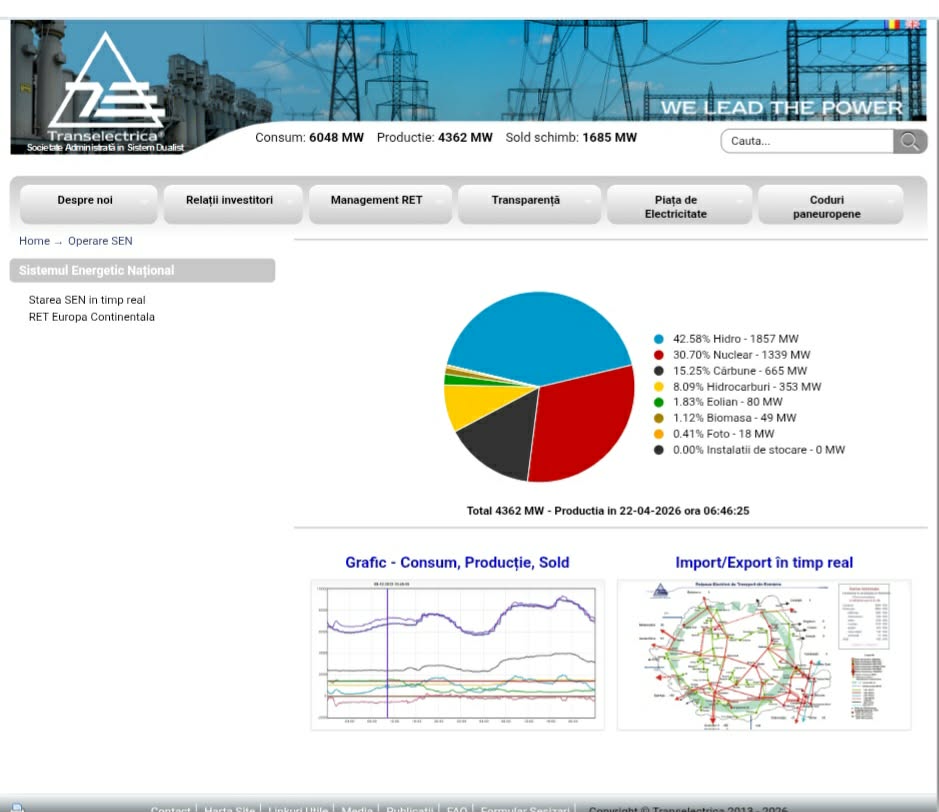The width and height of the screenshot is (939, 812).
Task: Click the red Nuclear legend dot
Action: pos(659,355)
